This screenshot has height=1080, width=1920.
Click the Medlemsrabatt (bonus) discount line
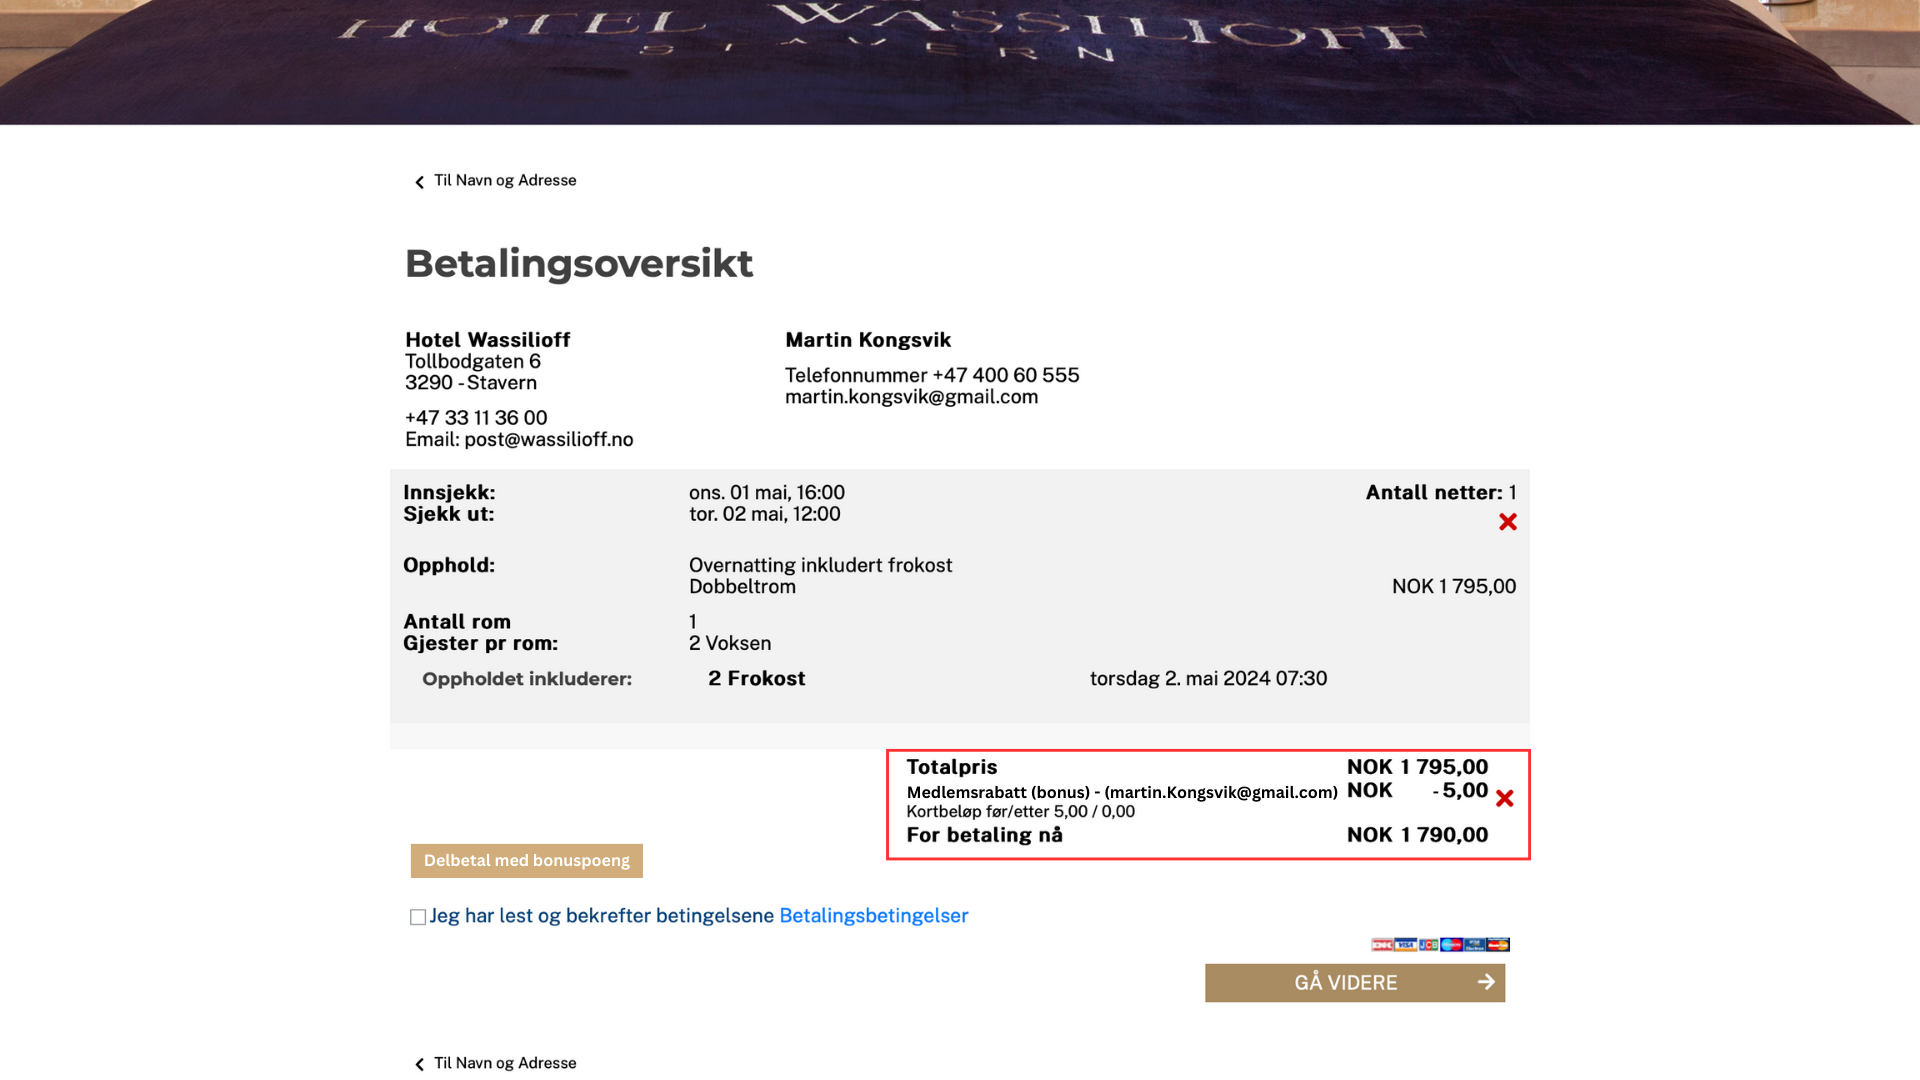coord(1122,793)
